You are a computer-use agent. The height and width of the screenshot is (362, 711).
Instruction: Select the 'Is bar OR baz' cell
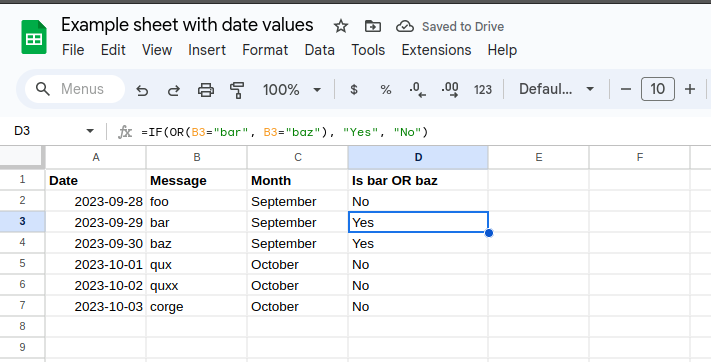coord(418,180)
